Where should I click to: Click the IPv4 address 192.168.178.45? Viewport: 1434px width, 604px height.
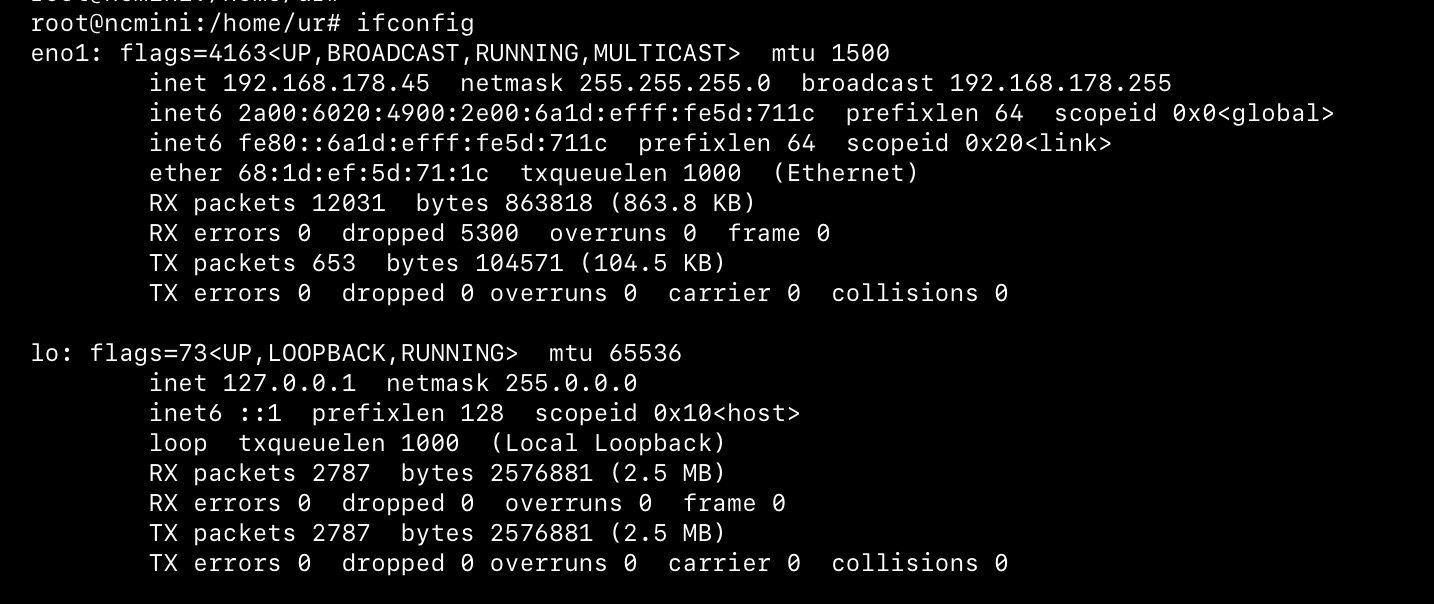(x=326, y=83)
